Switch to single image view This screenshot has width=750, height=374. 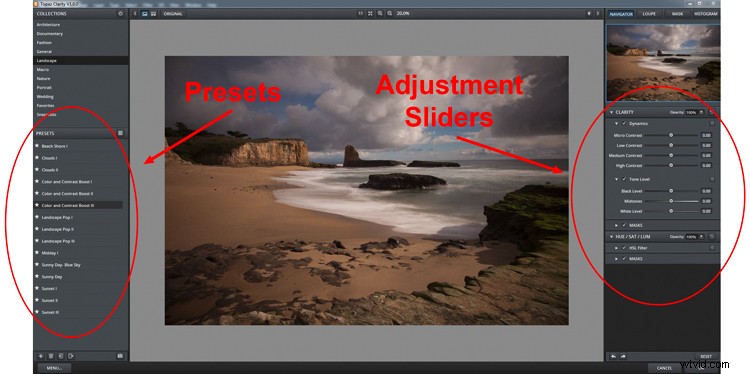(x=145, y=14)
